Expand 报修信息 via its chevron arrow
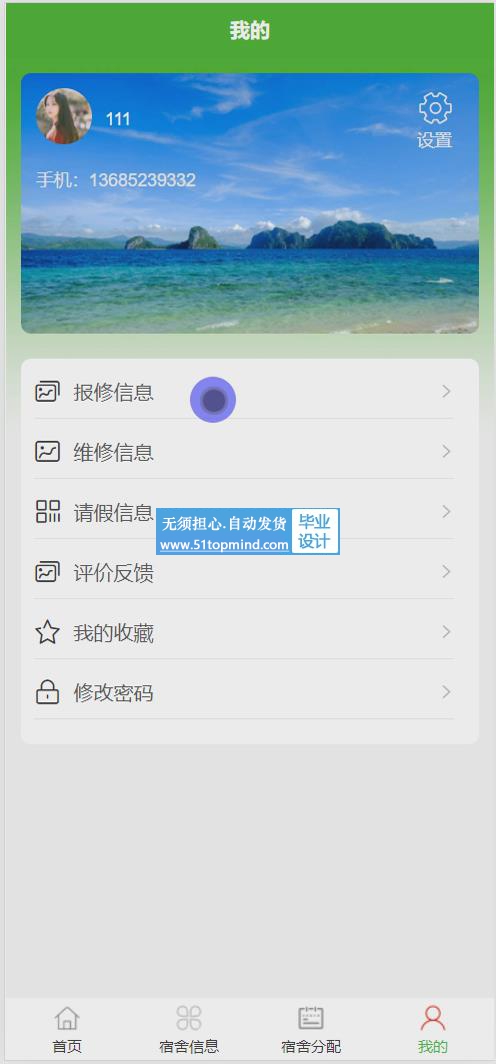The width and height of the screenshot is (496, 1064). click(446, 392)
